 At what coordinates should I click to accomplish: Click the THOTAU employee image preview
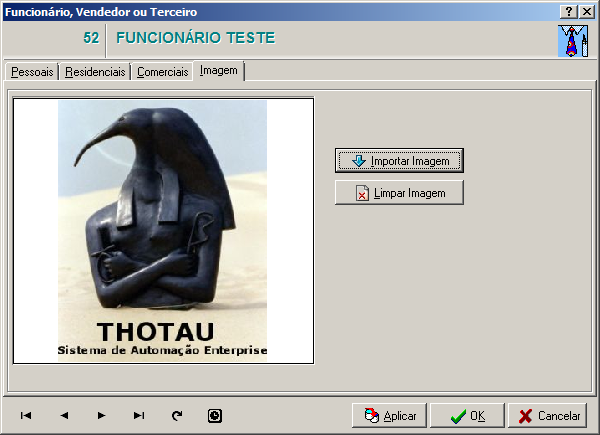tap(163, 230)
